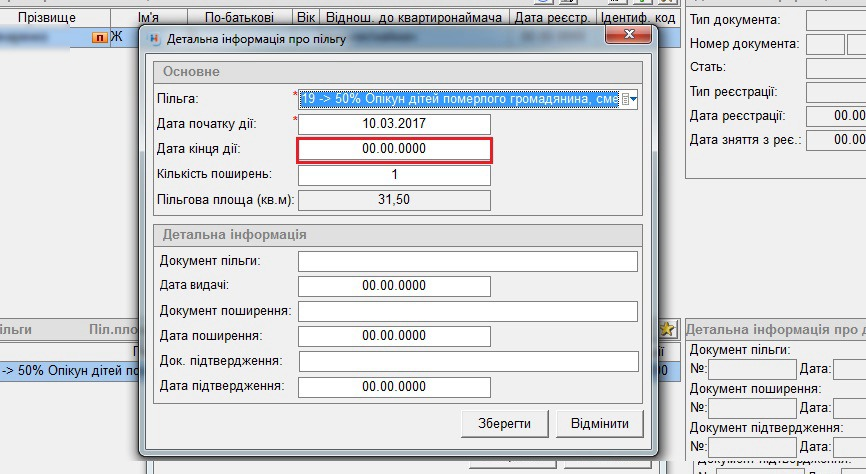Select the 50% Опікун дітей row in benefits list

tap(70, 370)
